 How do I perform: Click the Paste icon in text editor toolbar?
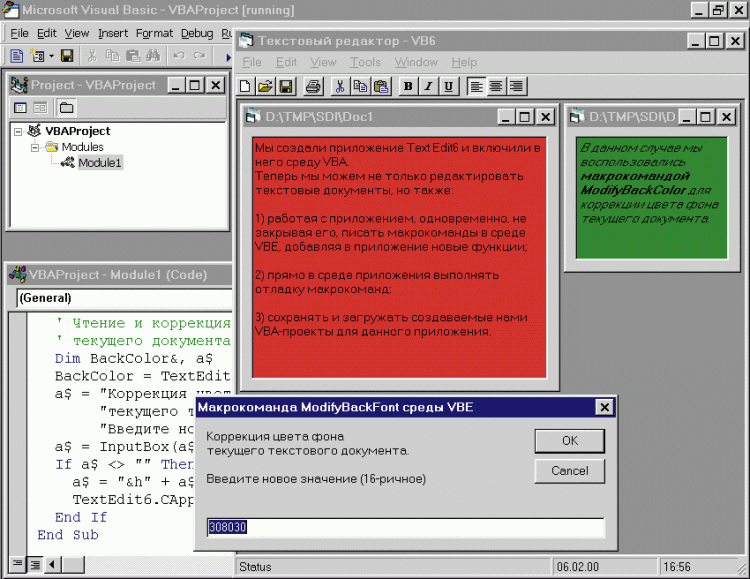click(380, 86)
